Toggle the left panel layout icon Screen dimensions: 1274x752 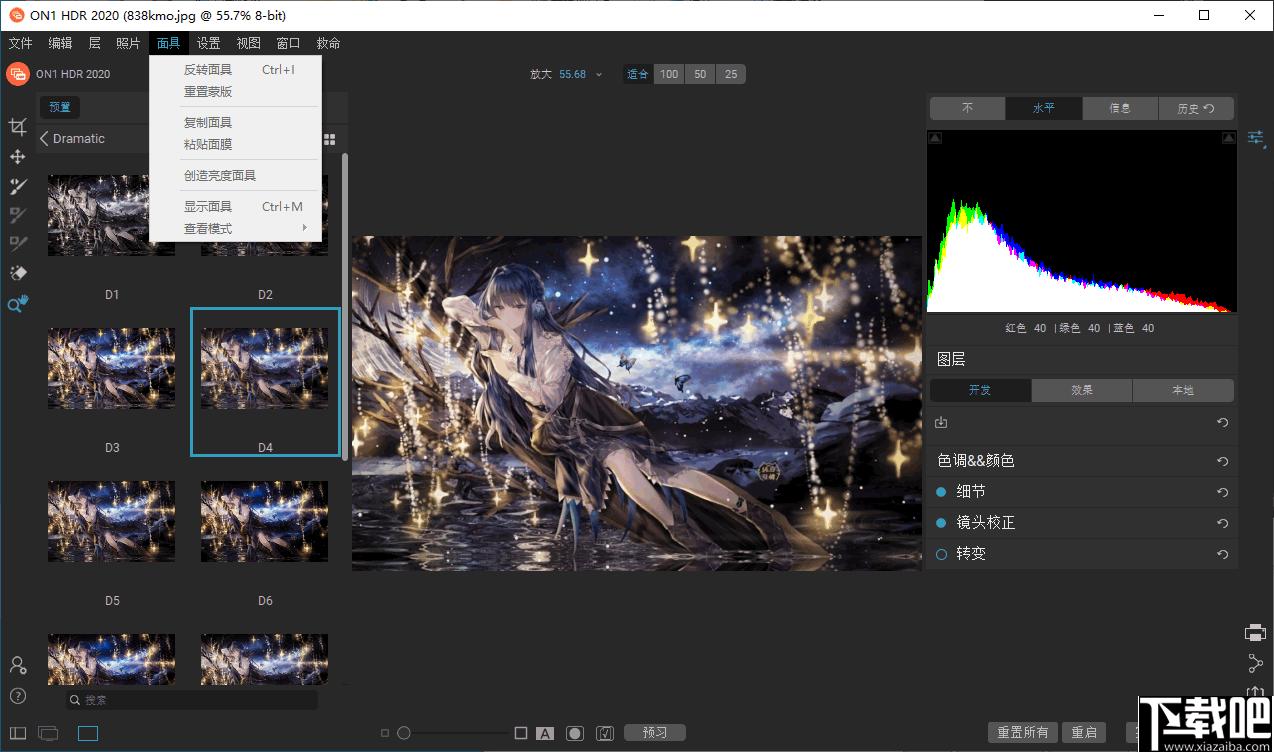coord(17,734)
